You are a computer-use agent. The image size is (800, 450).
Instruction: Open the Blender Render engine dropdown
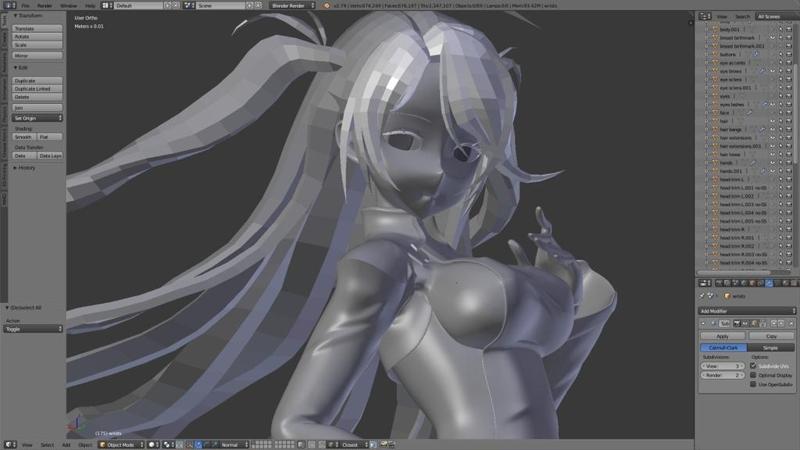pyautogui.click(x=292, y=5)
